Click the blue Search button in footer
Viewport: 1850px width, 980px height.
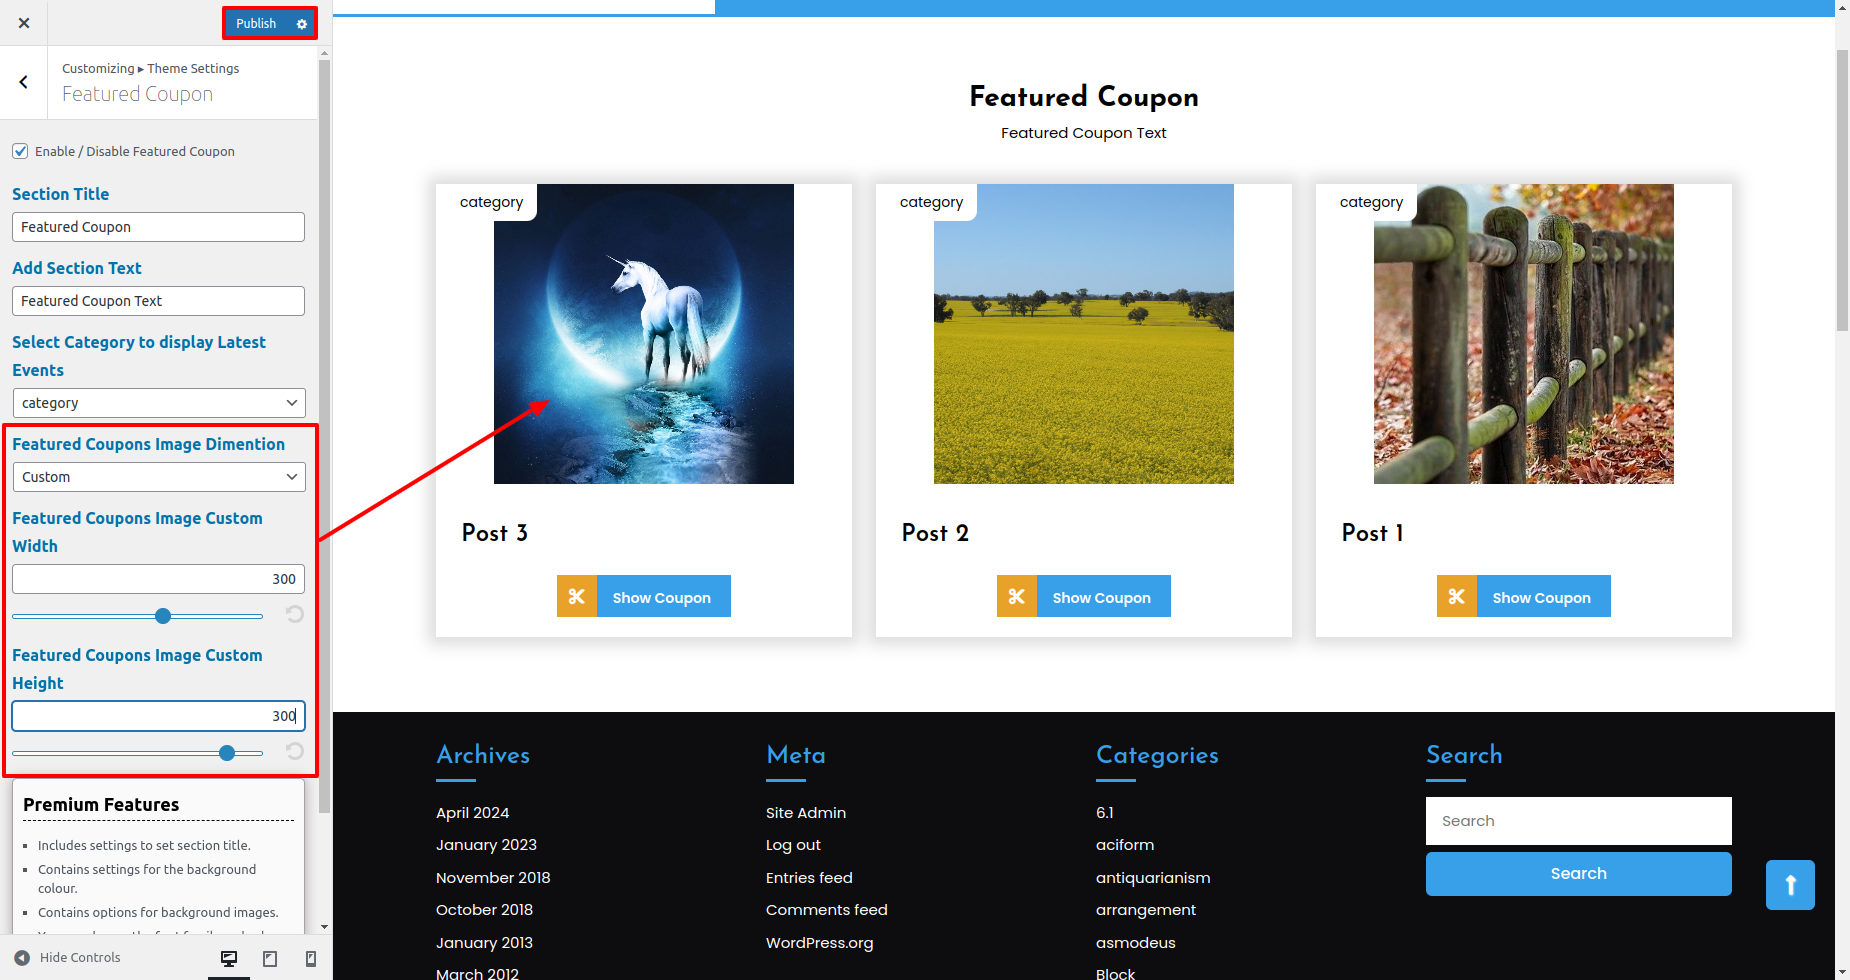[x=1579, y=874]
